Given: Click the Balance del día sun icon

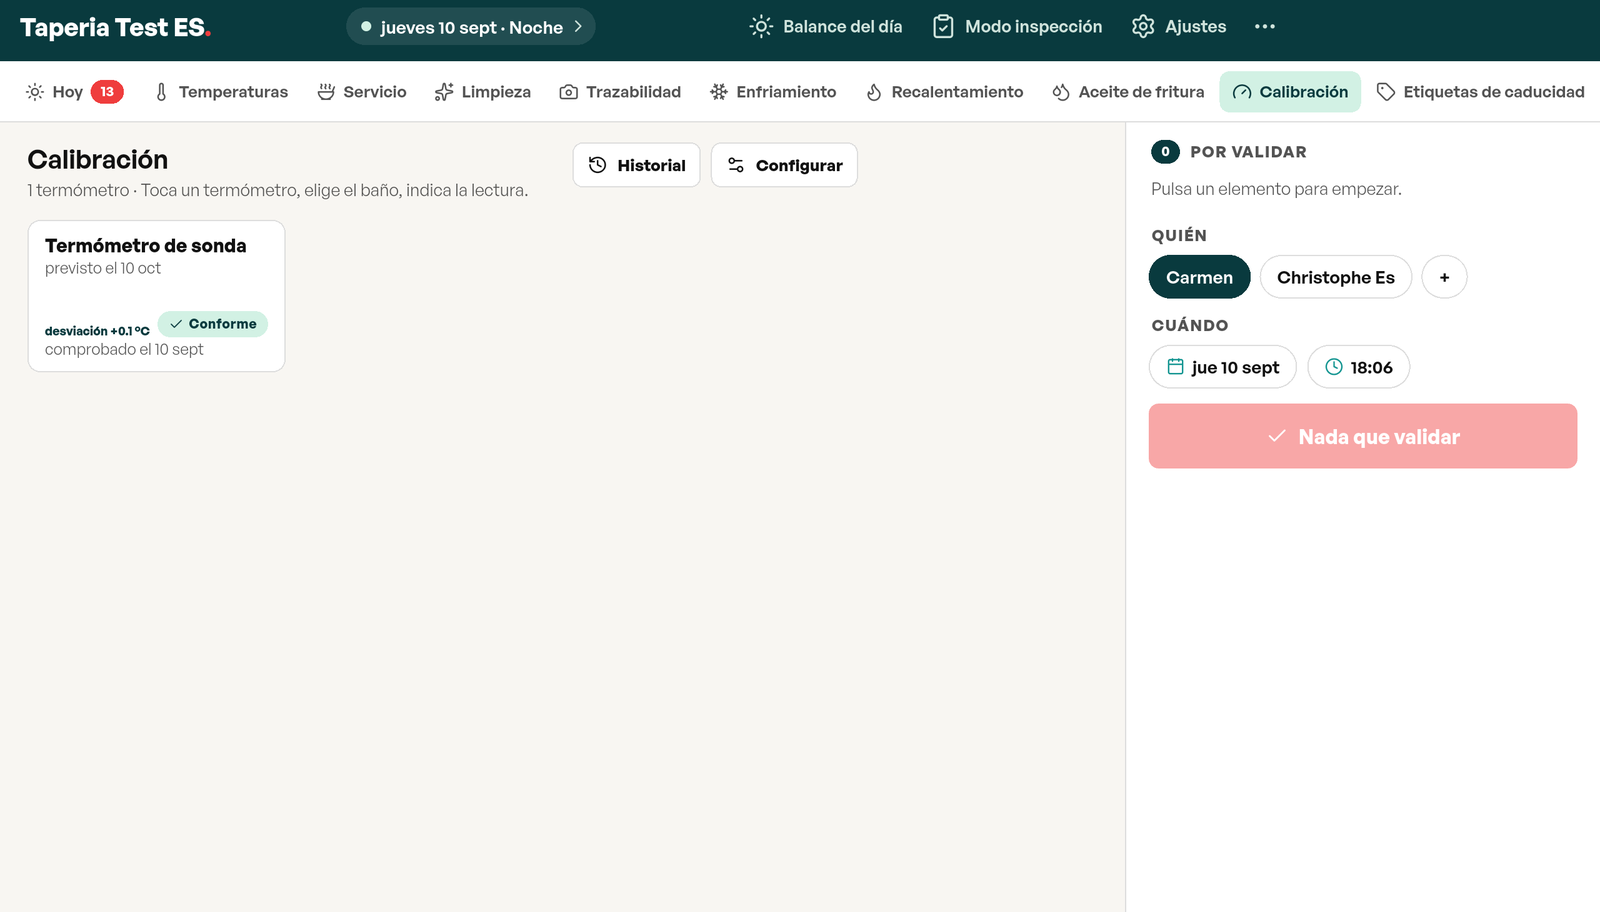Looking at the screenshot, I should coord(761,27).
